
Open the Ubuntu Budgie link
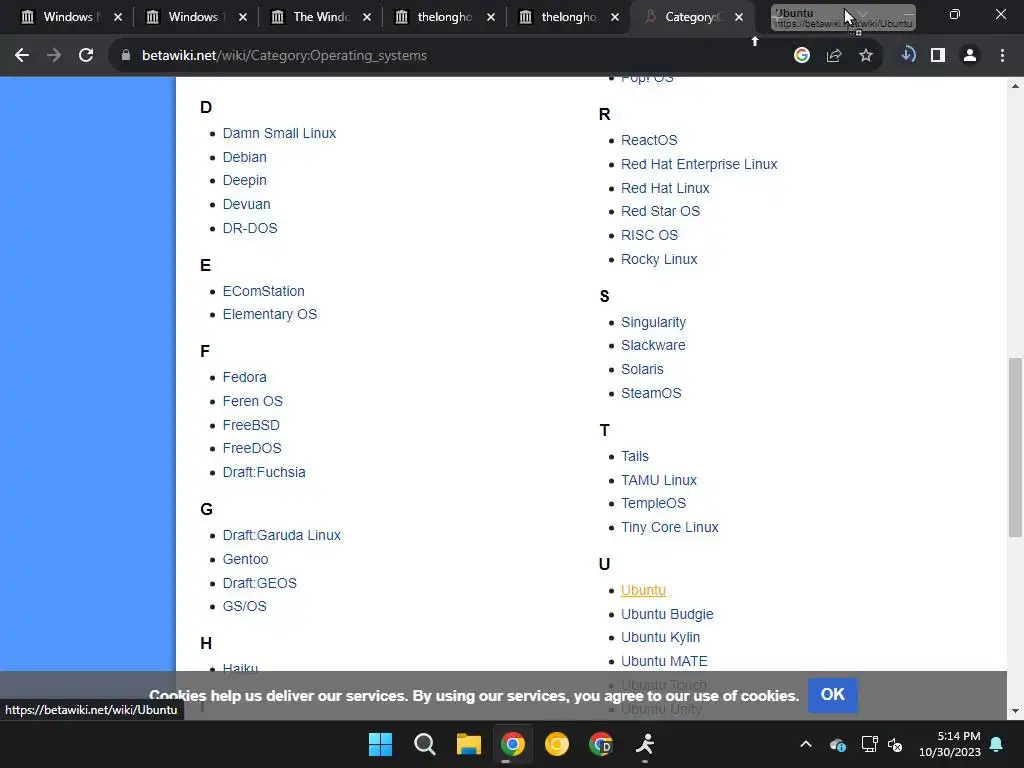pos(667,615)
